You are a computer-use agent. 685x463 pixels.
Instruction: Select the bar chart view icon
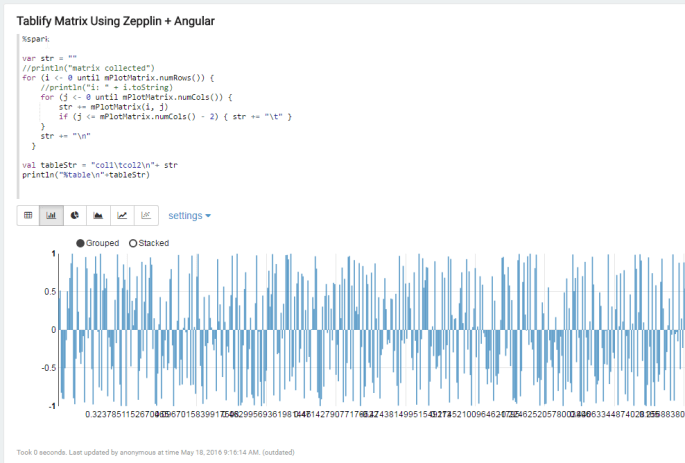(51, 215)
